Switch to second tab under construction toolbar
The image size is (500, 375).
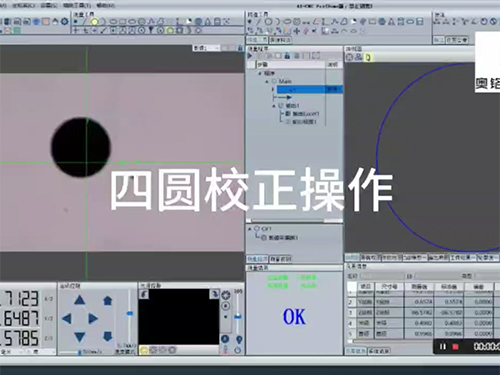coord(280,40)
